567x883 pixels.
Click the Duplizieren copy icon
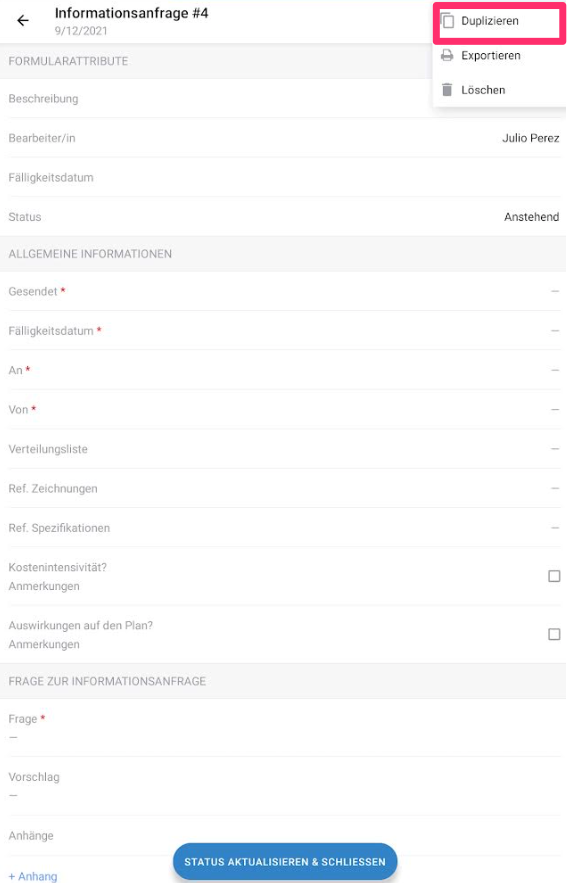tap(447, 21)
